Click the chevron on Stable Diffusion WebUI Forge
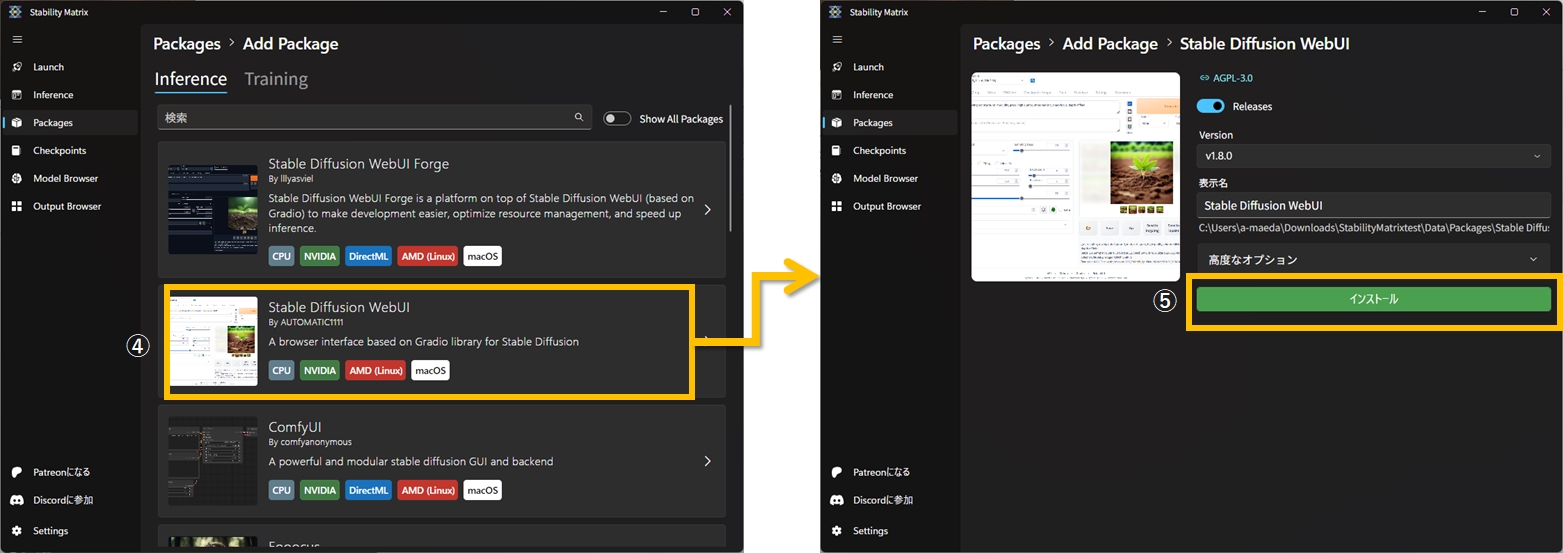 707,210
